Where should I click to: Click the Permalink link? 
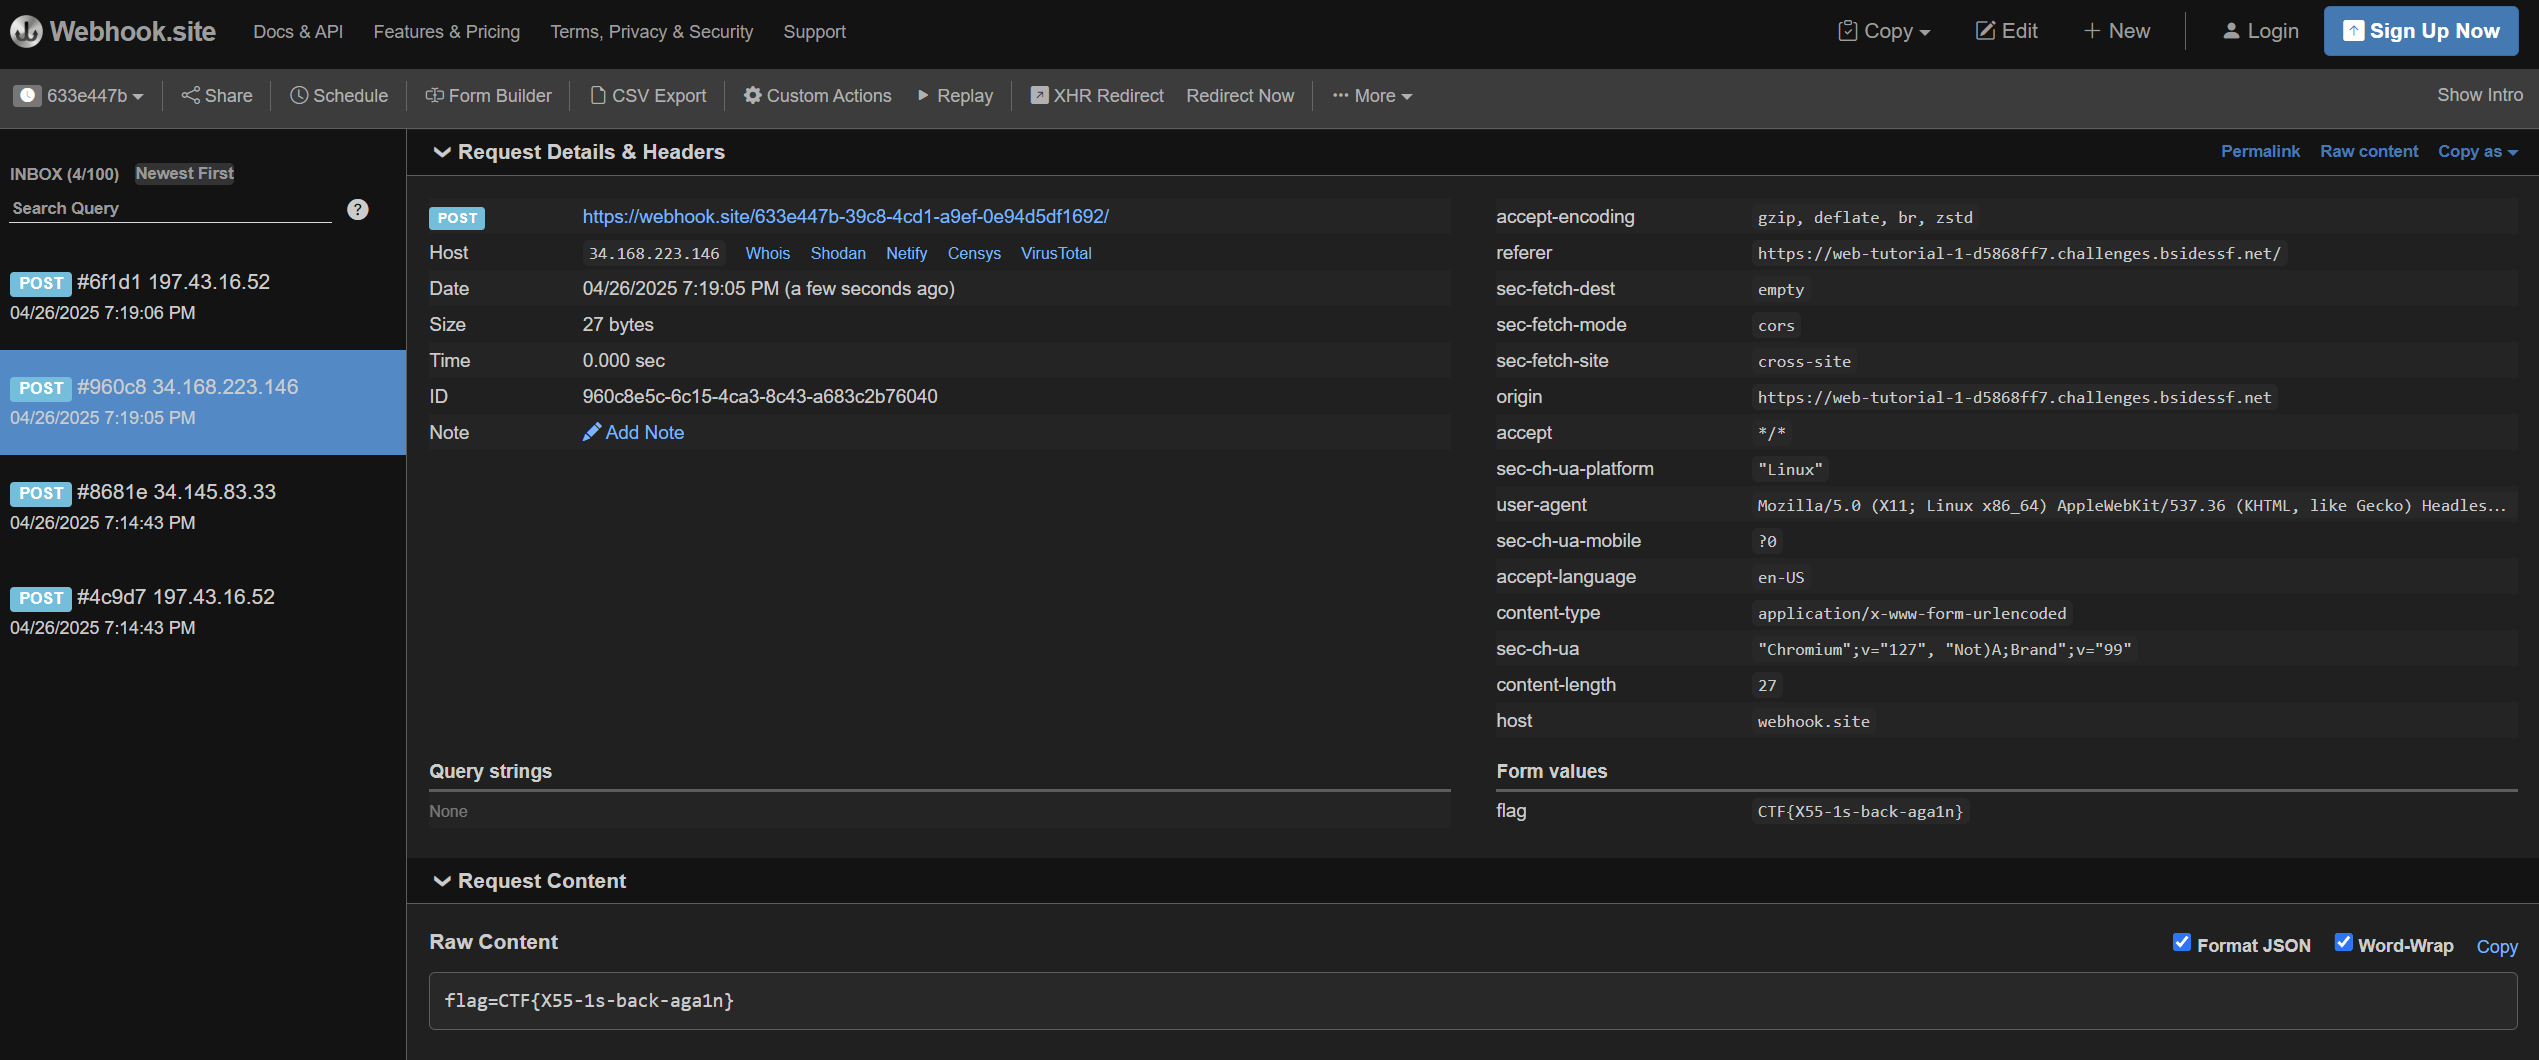tap(2259, 152)
